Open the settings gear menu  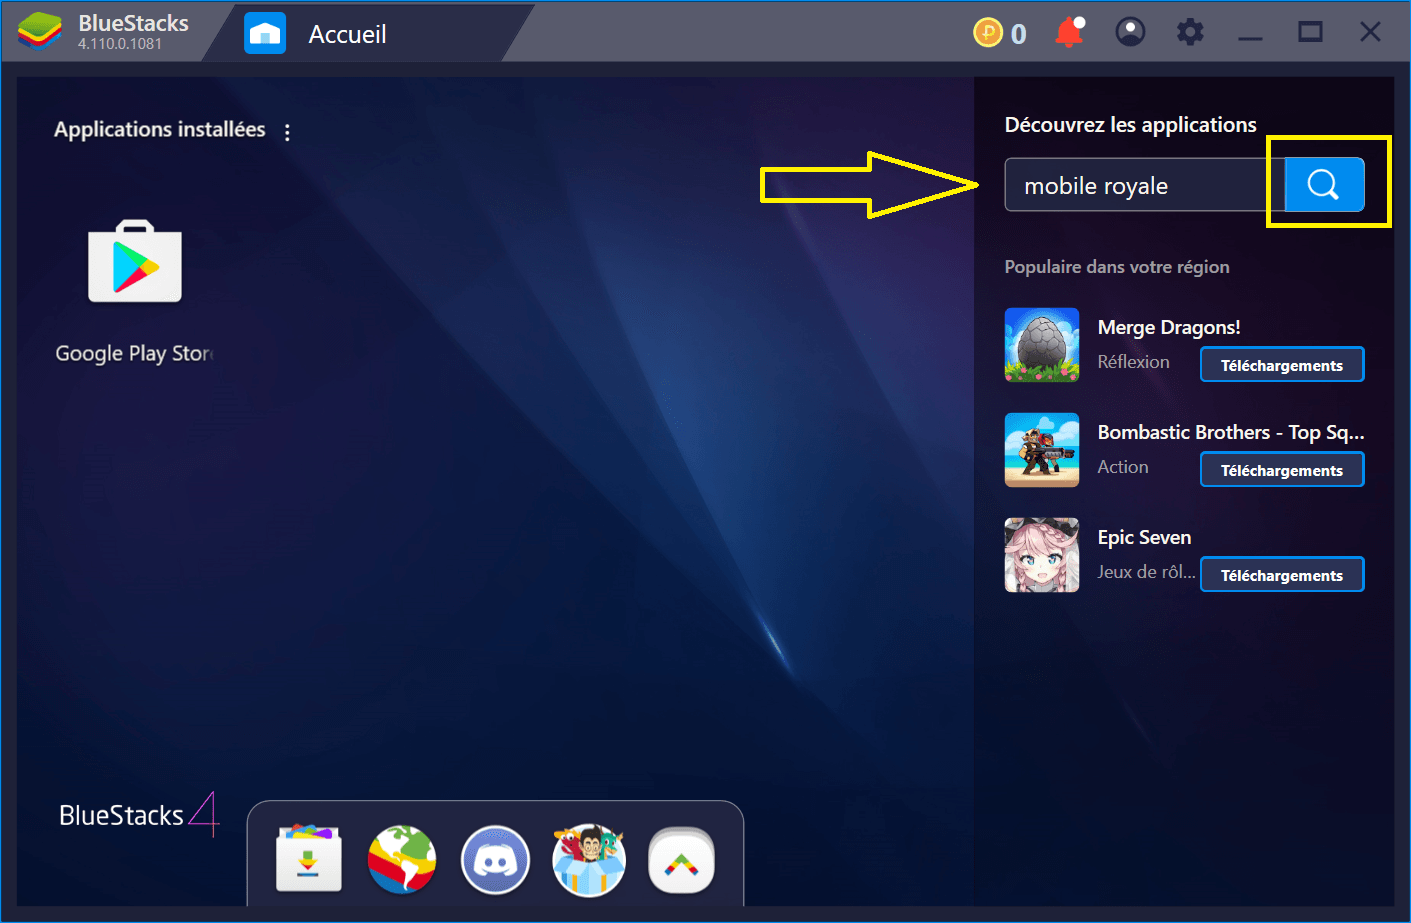click(1190, 32)
